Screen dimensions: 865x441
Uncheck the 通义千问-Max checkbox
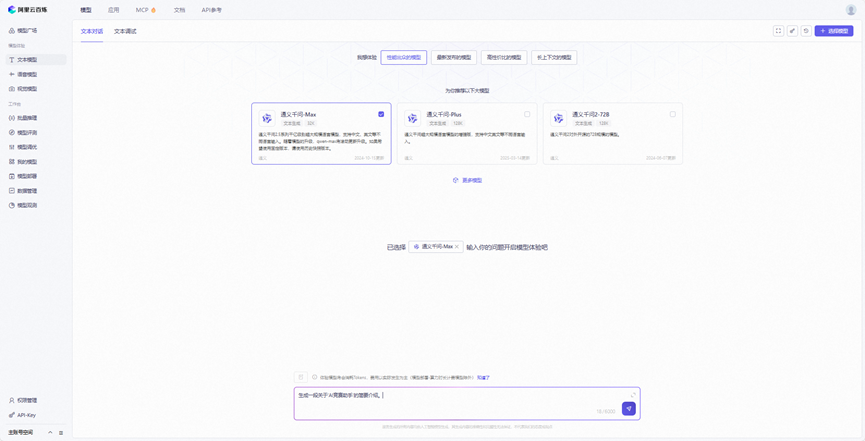coord(381,114)
